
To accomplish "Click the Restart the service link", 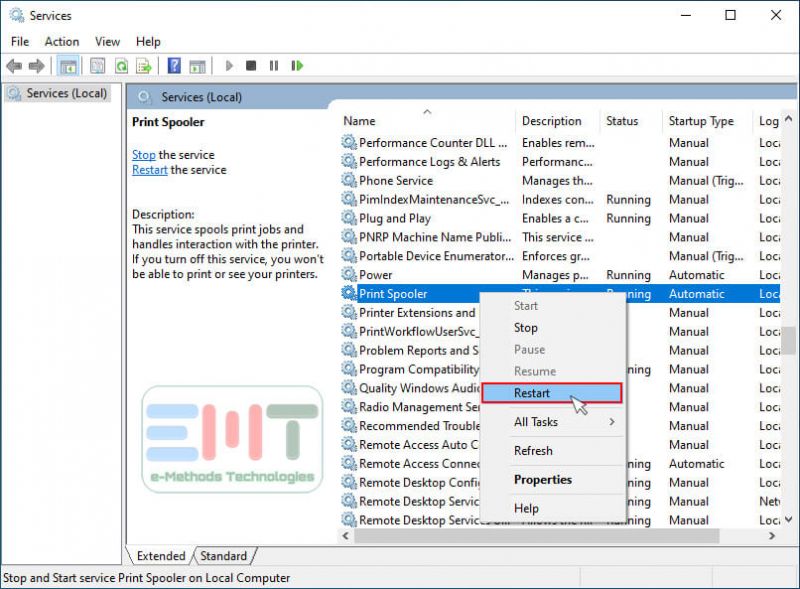I will 150,170.
